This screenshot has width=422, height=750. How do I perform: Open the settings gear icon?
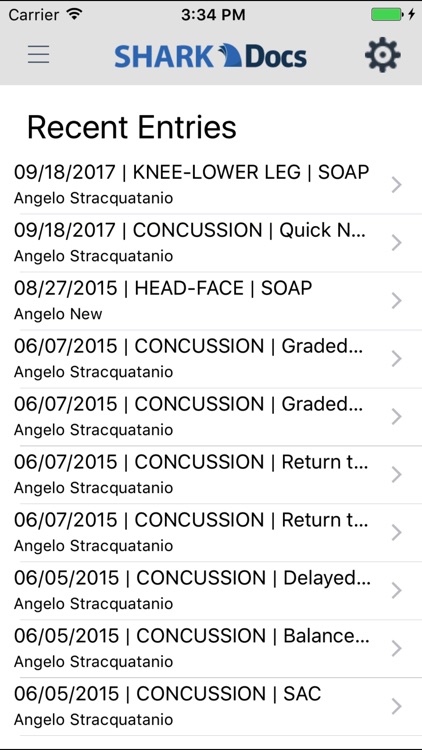(x=383, y=55)
